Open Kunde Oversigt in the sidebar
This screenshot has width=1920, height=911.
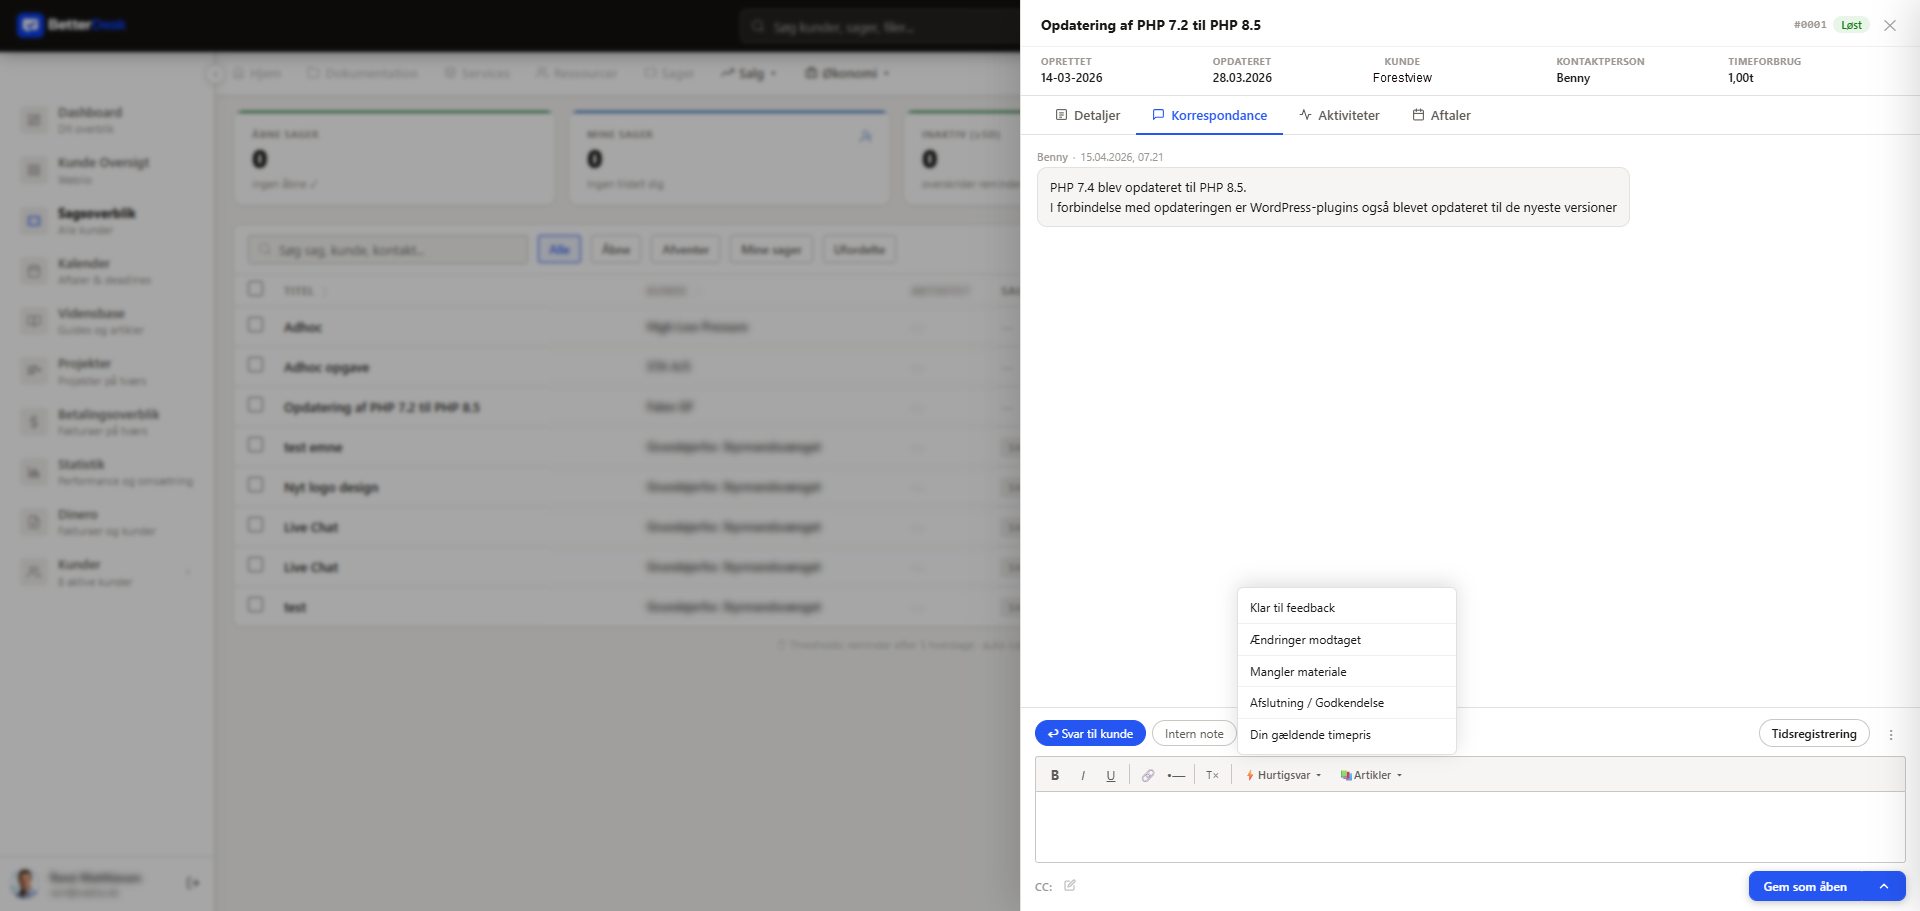coord(107,170)
